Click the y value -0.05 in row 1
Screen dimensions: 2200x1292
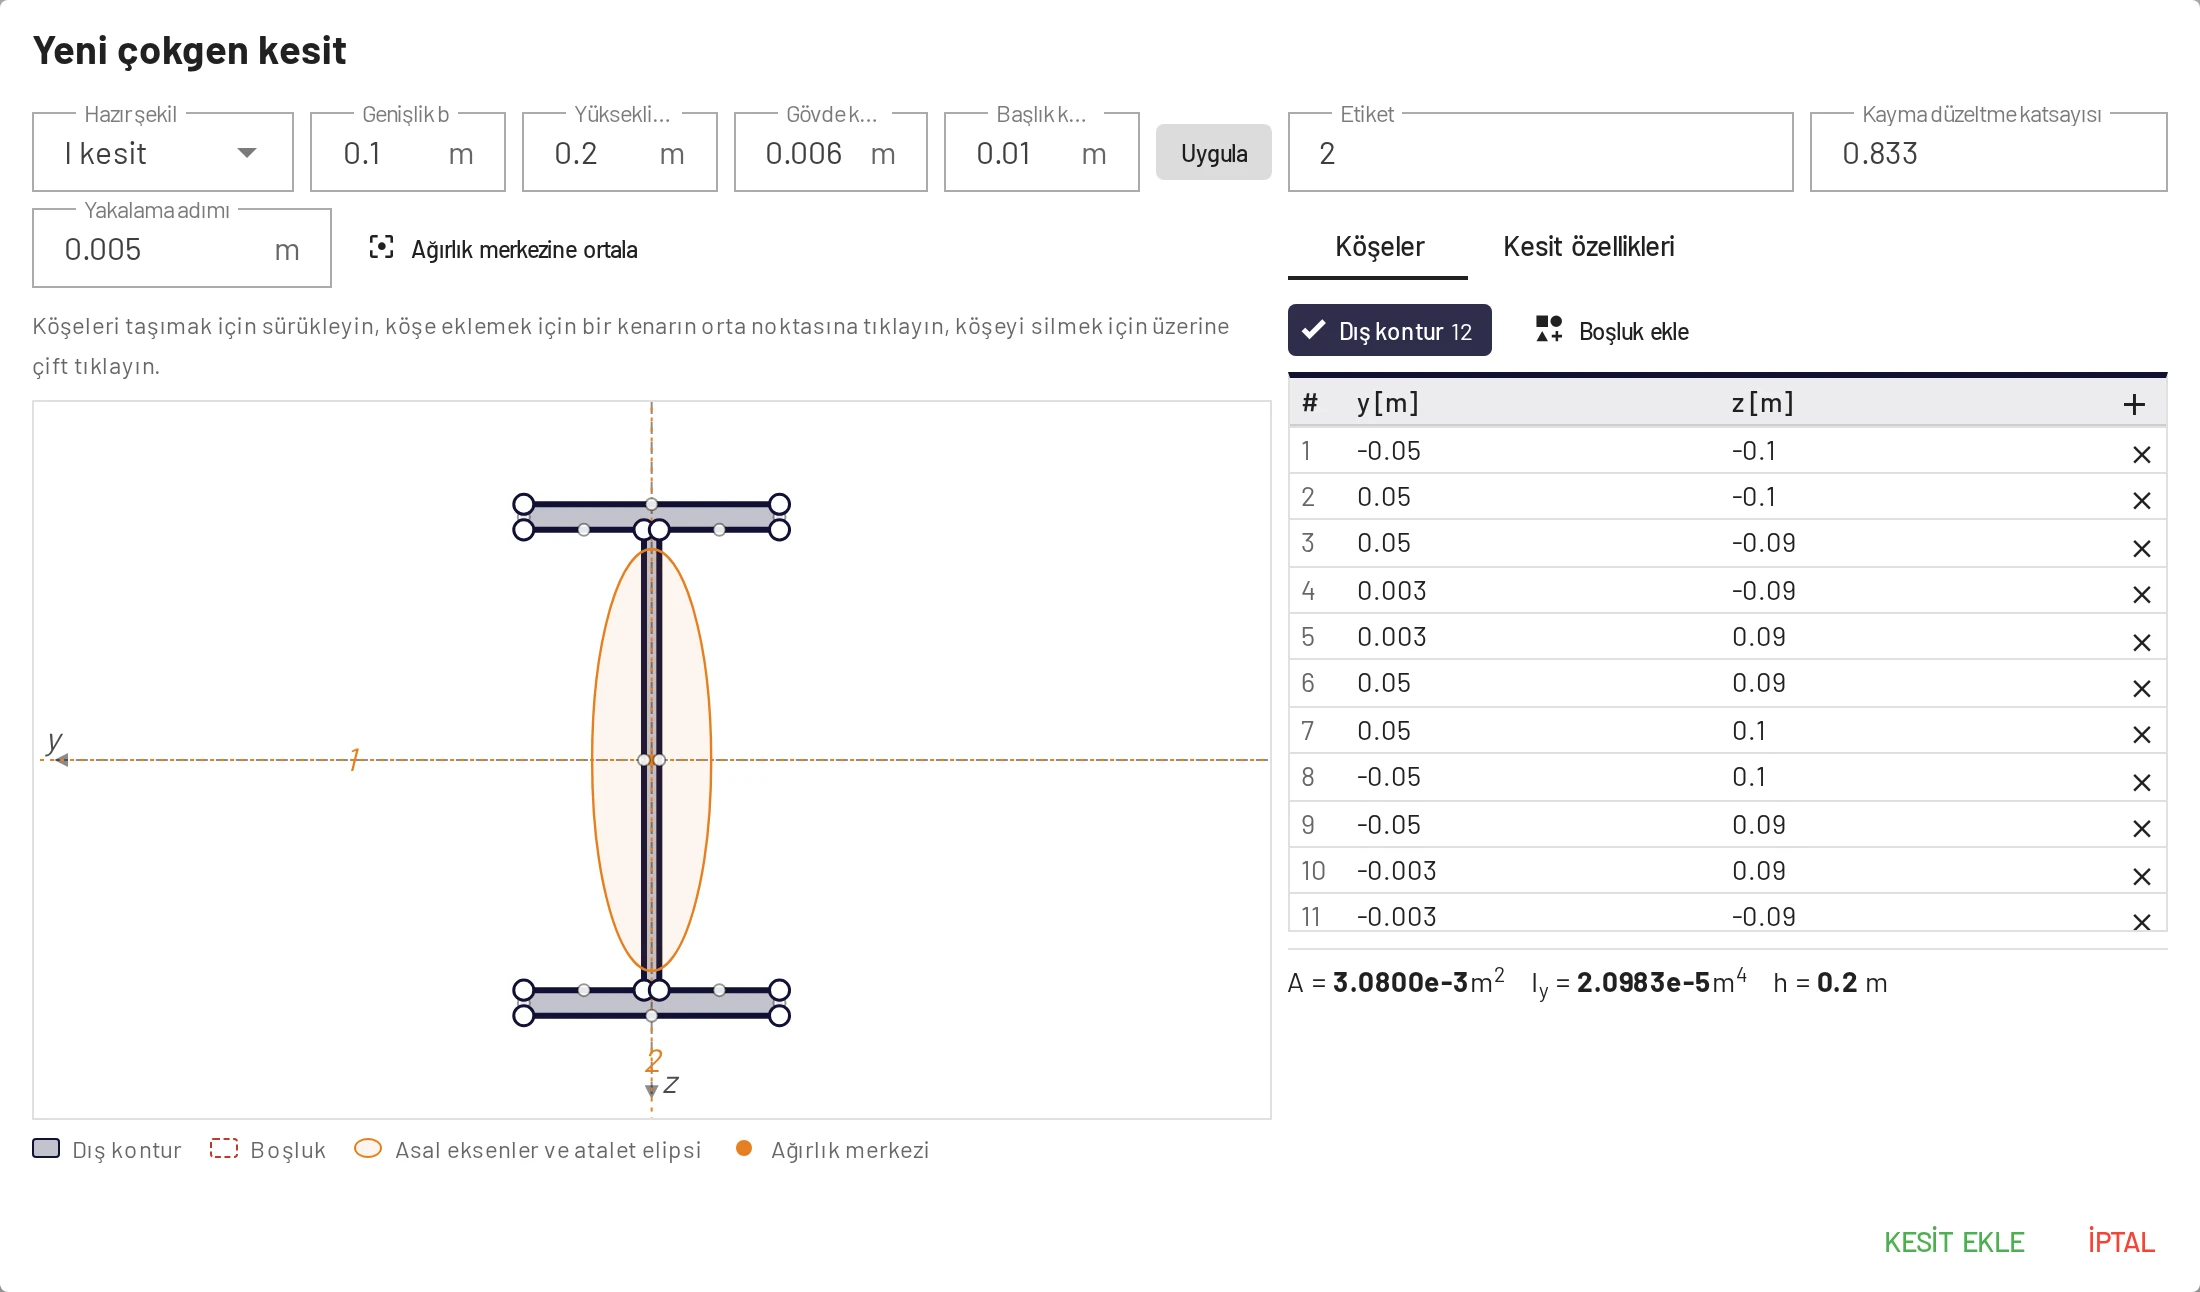[x=1388, y=451]
